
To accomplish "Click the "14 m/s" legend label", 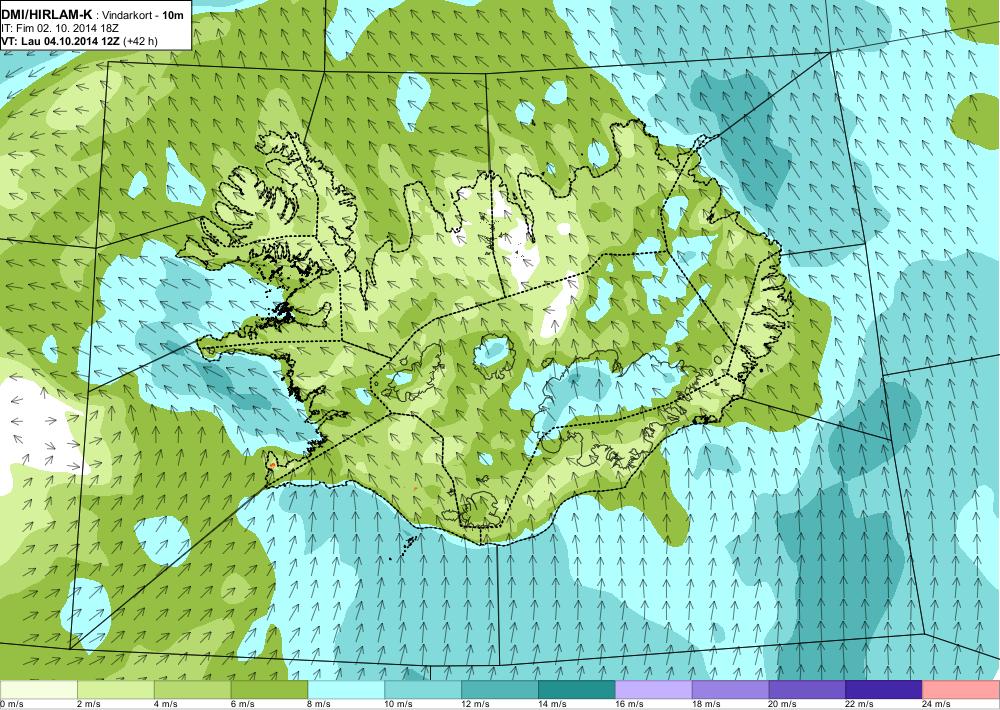I will [552, 704].
